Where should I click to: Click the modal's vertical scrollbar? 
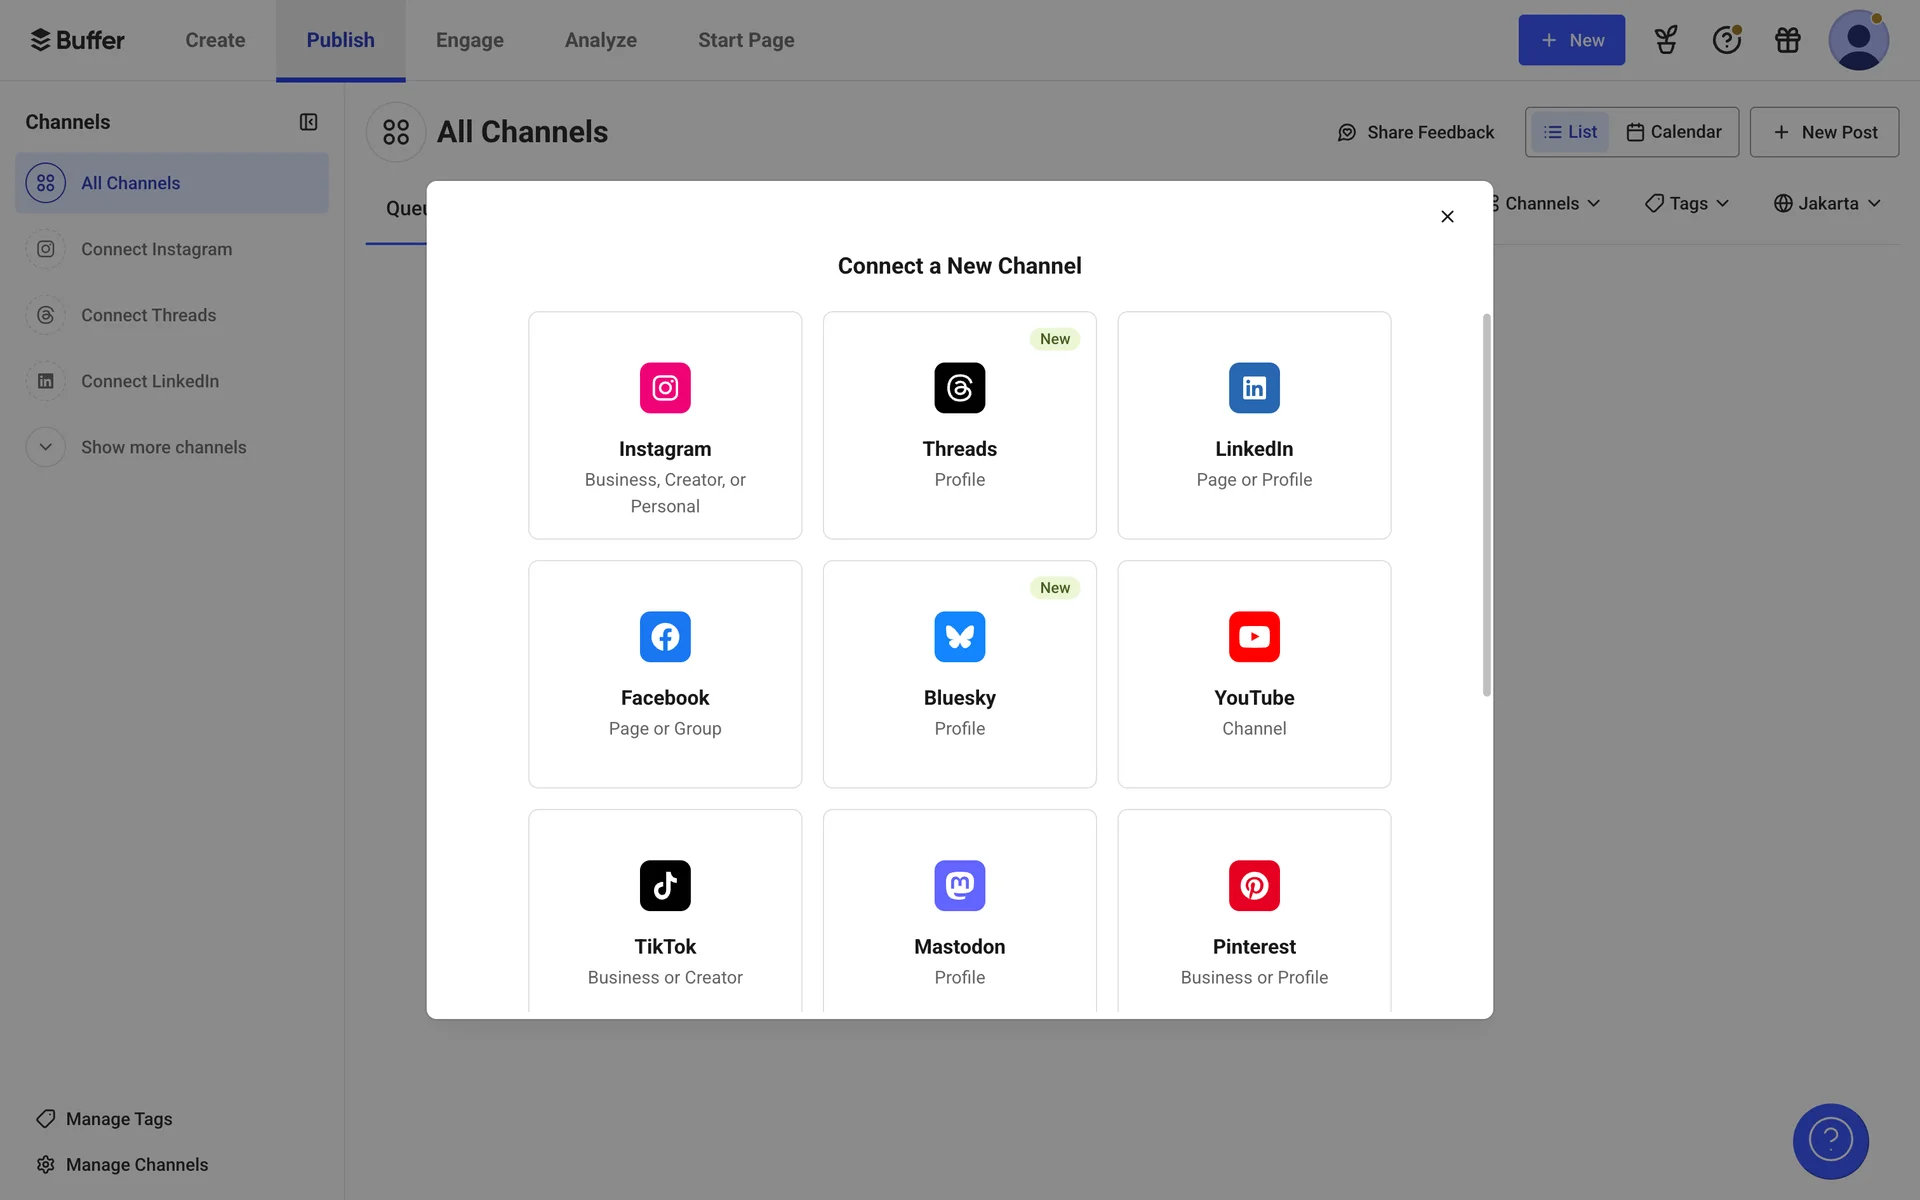1486,505
